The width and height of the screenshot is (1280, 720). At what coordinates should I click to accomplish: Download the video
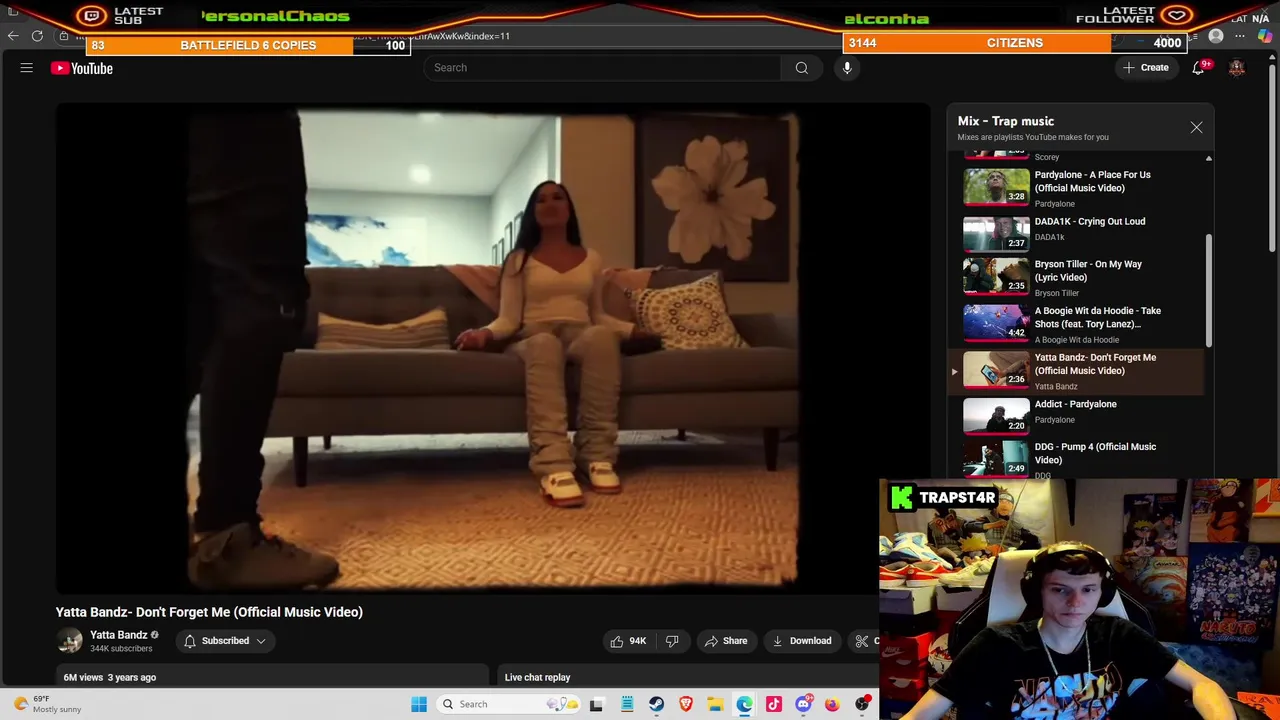(801, 641)
